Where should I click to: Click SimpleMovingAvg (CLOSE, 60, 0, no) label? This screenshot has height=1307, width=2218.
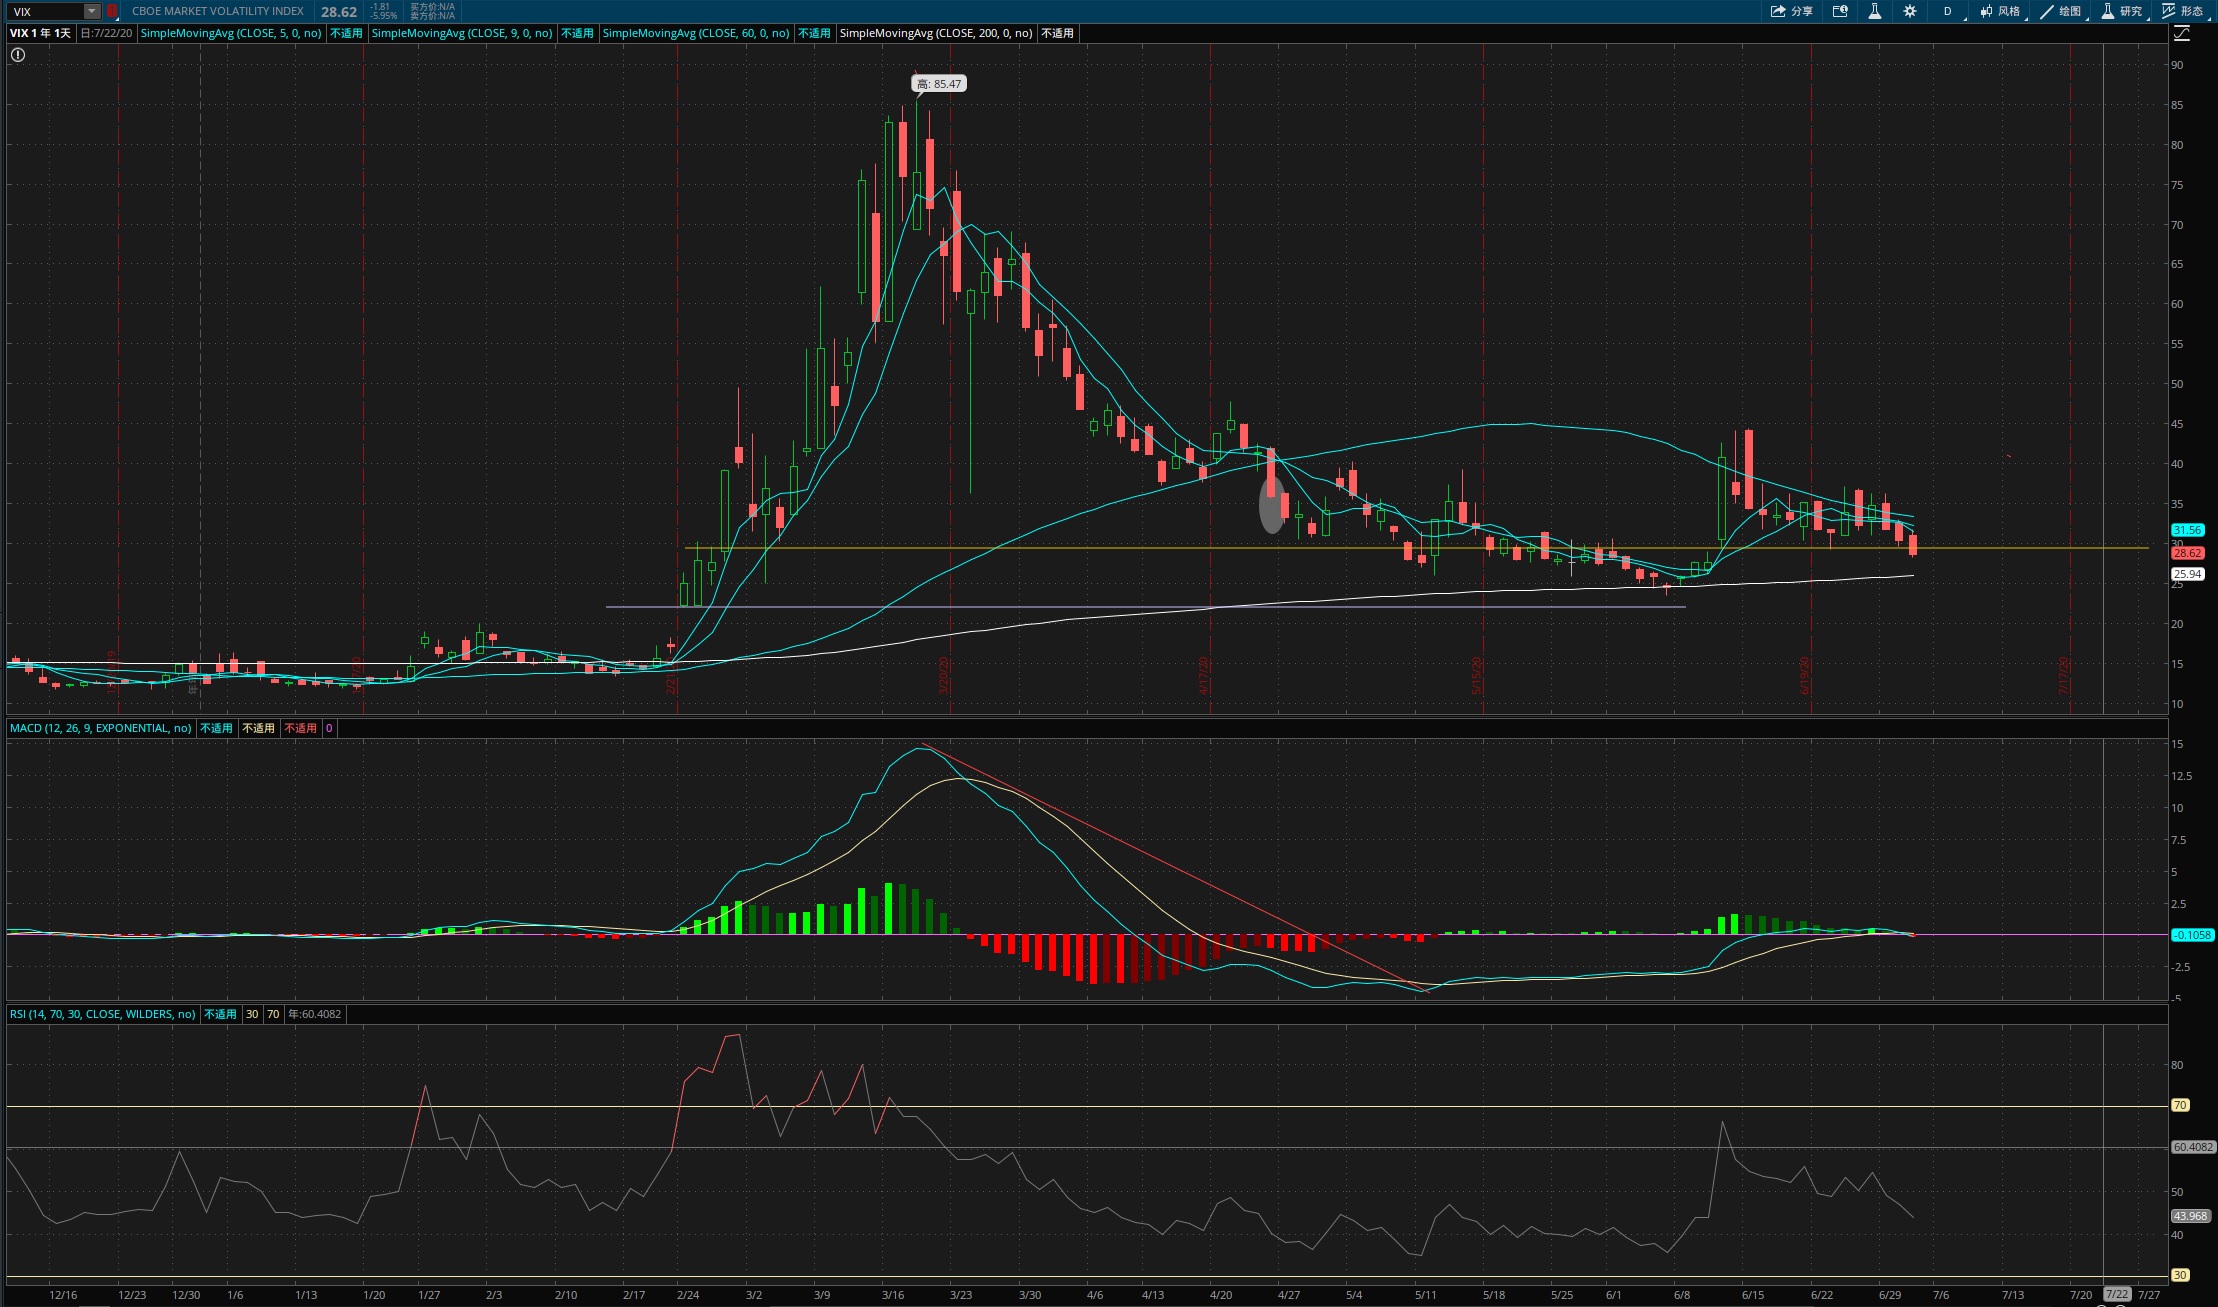pos(696,33)
